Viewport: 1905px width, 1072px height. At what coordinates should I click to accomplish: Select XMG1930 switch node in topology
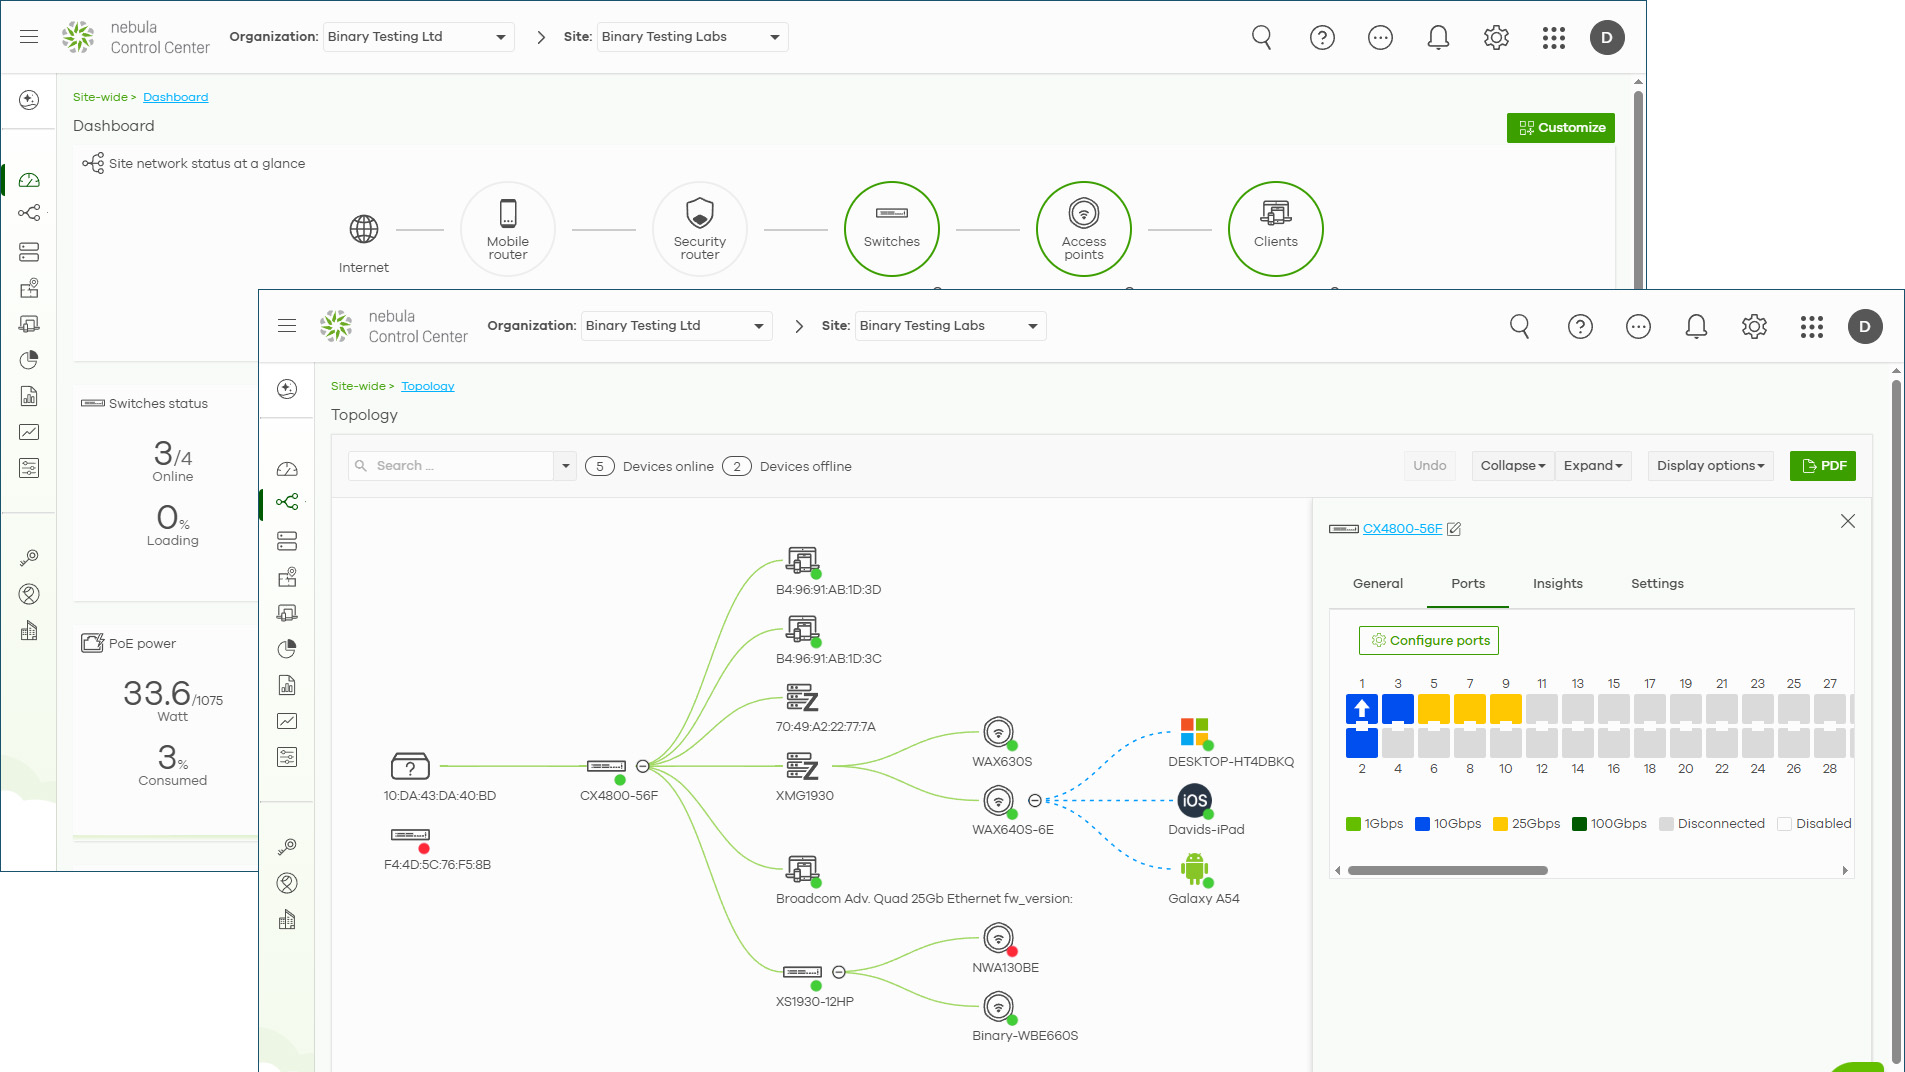(x=802, y=766)
